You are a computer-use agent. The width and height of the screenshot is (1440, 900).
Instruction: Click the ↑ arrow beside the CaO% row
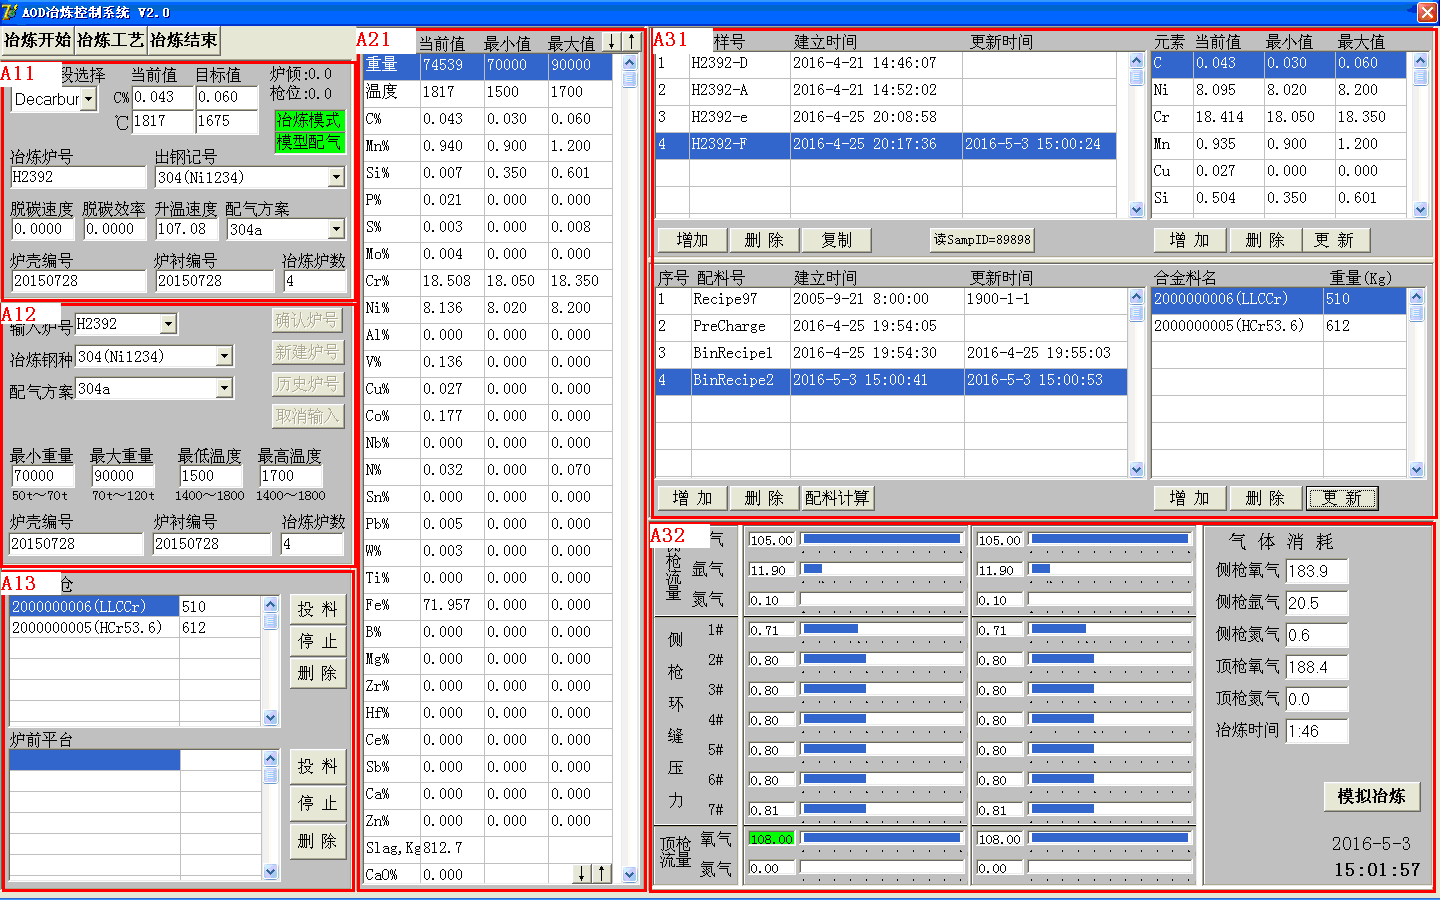tap(601, 874)
